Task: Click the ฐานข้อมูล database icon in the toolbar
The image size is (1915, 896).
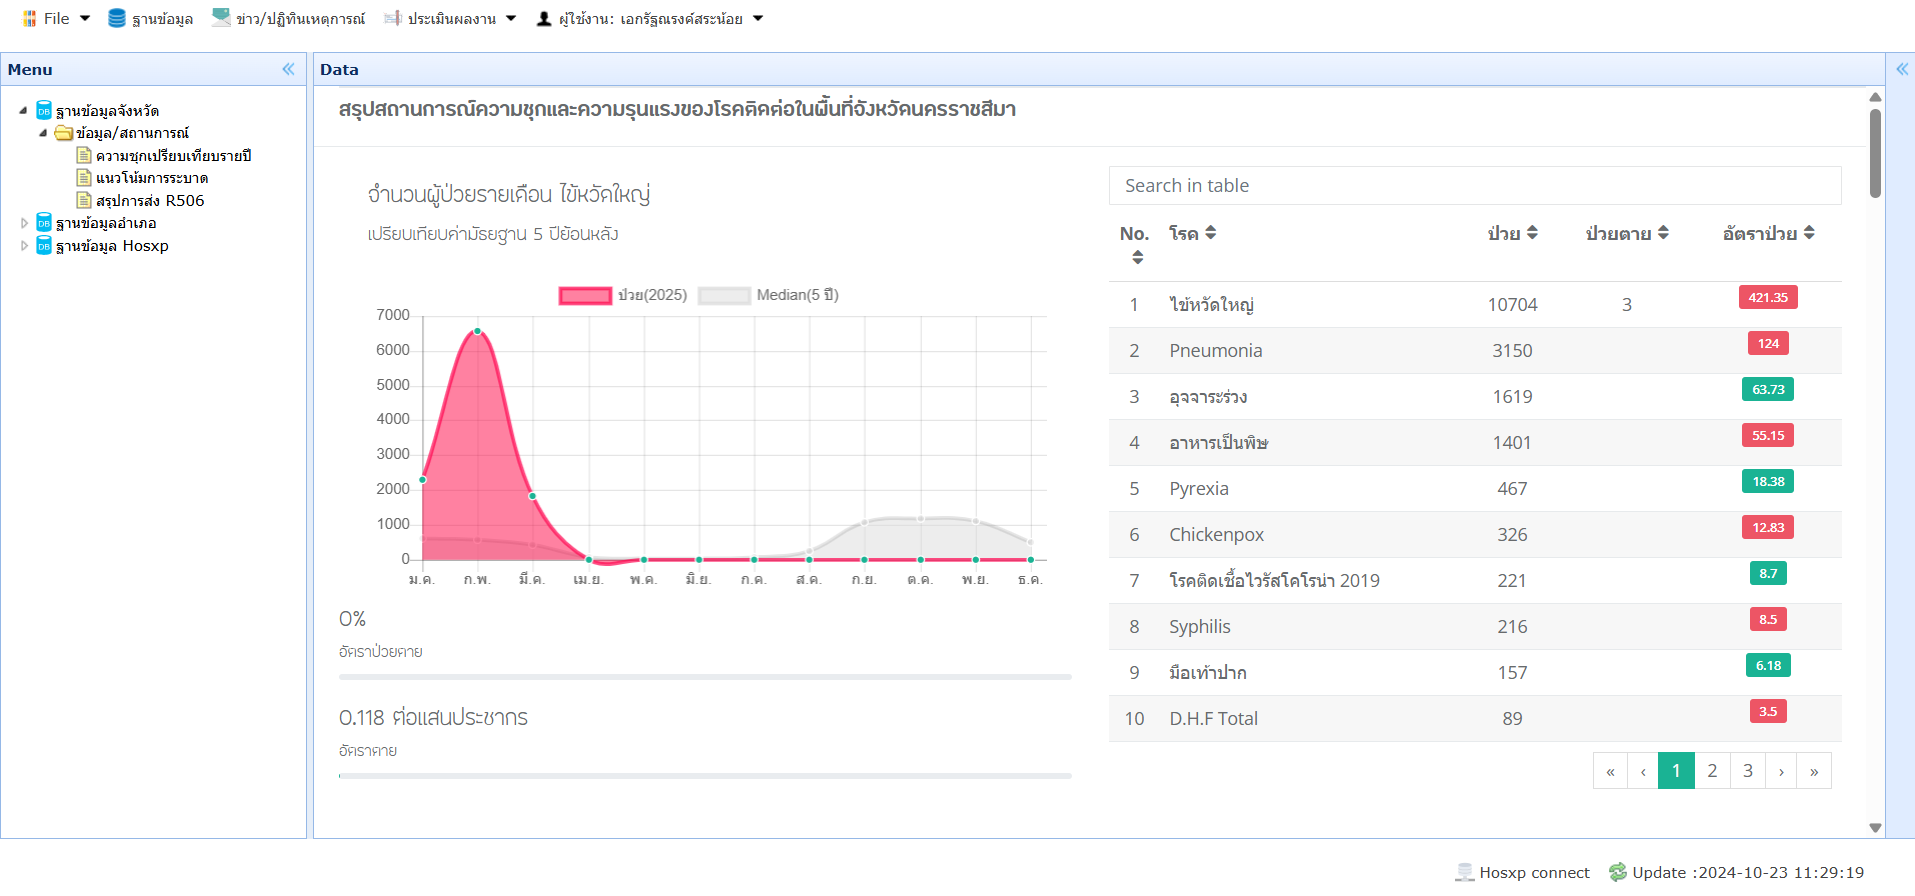Action: (117, 18)
